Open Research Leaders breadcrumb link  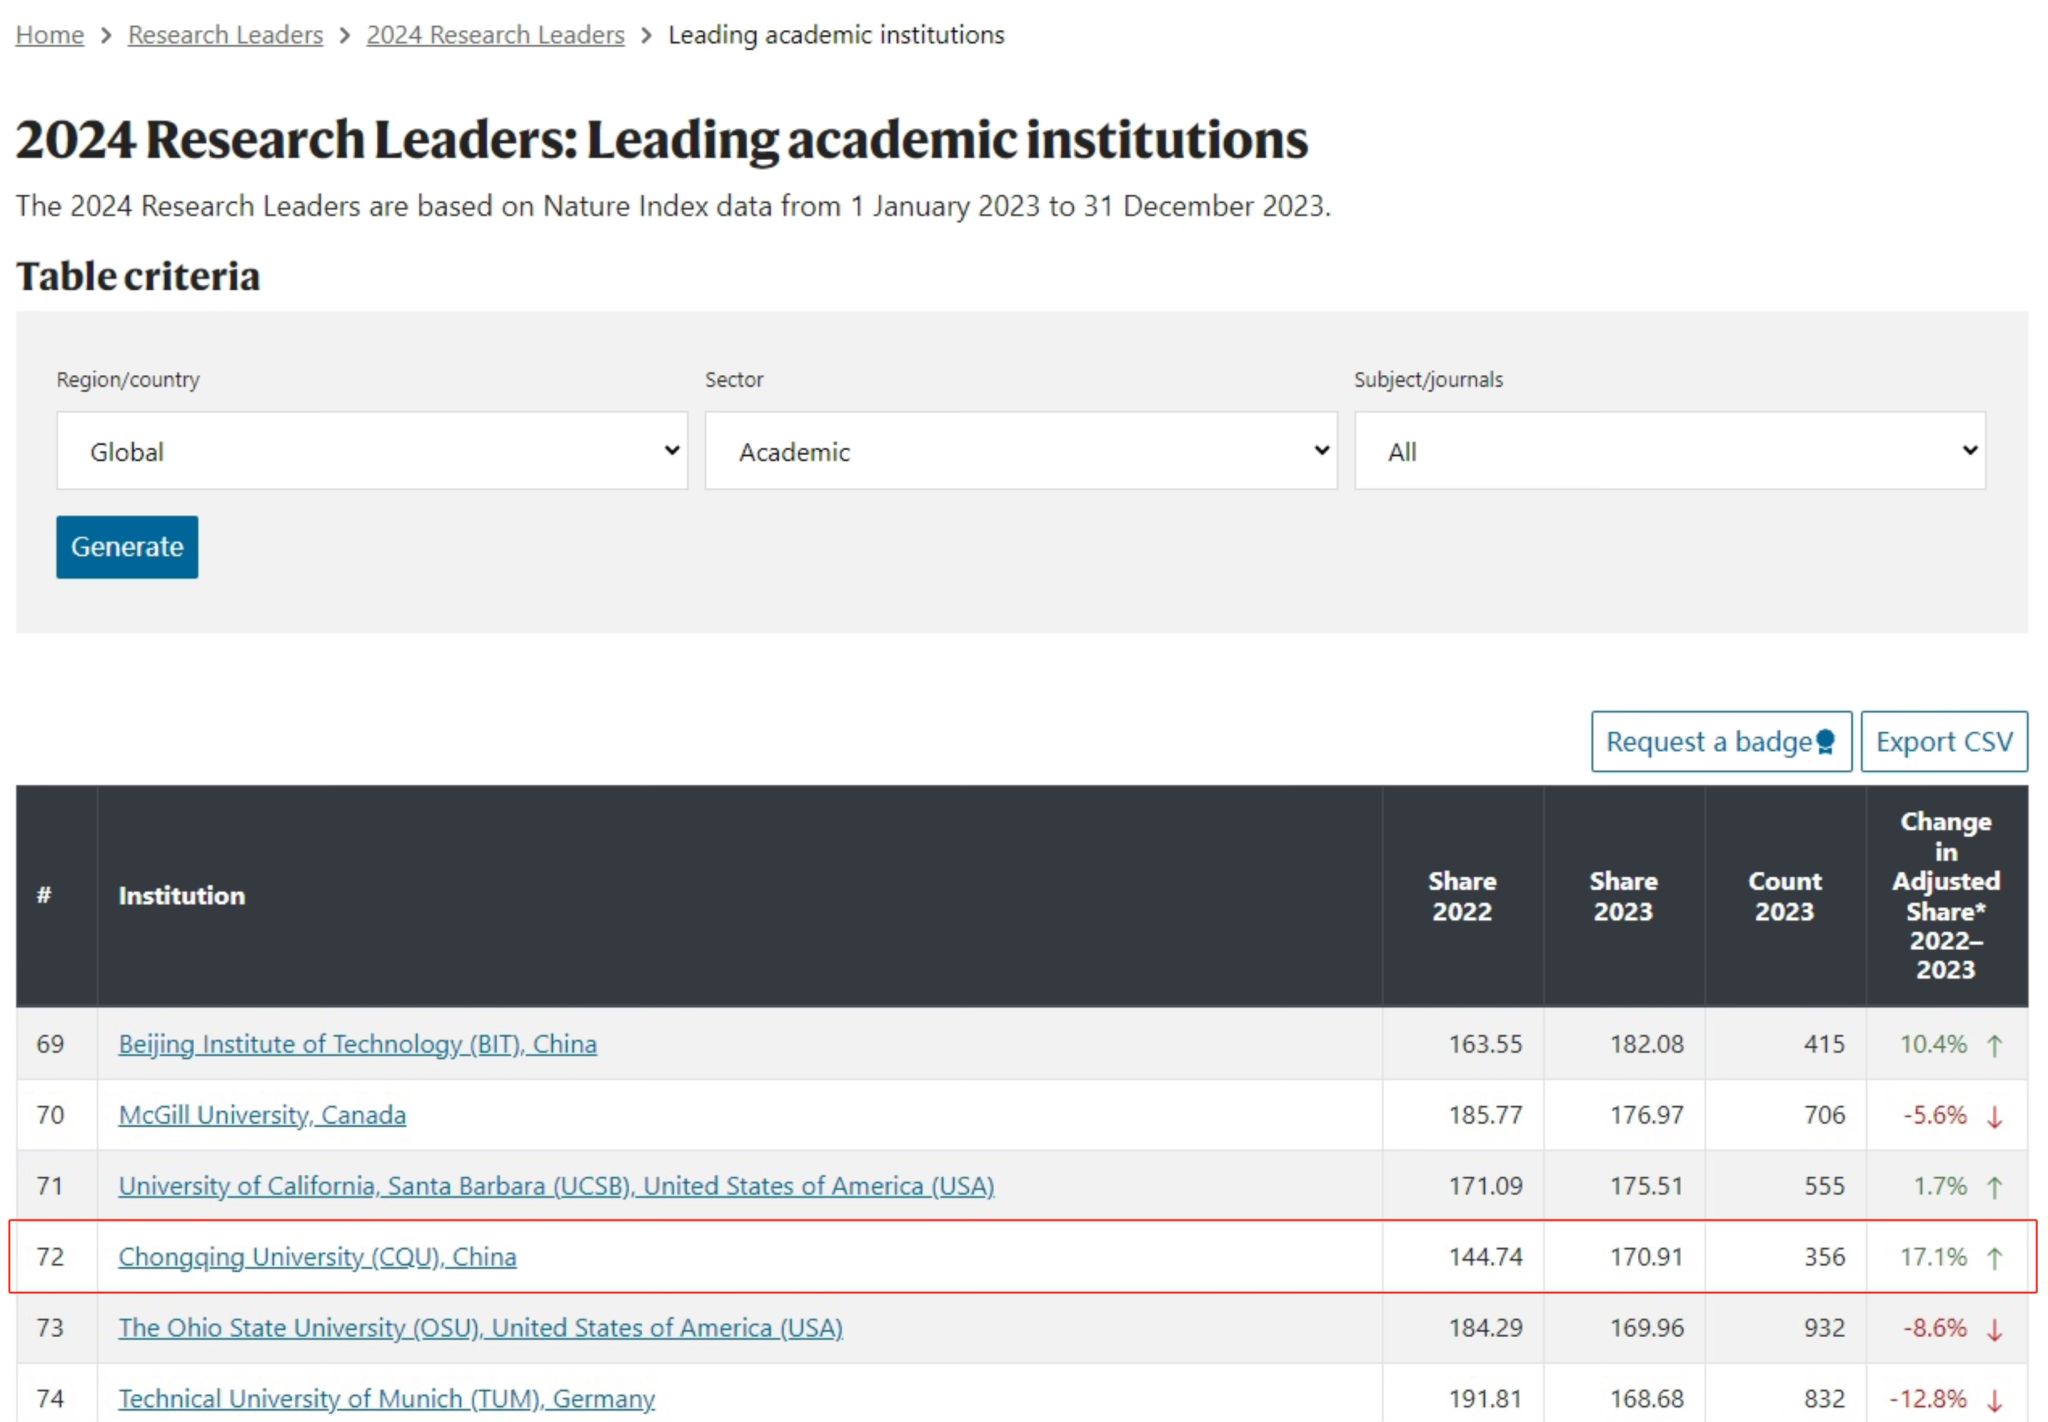tap(225, 35)
